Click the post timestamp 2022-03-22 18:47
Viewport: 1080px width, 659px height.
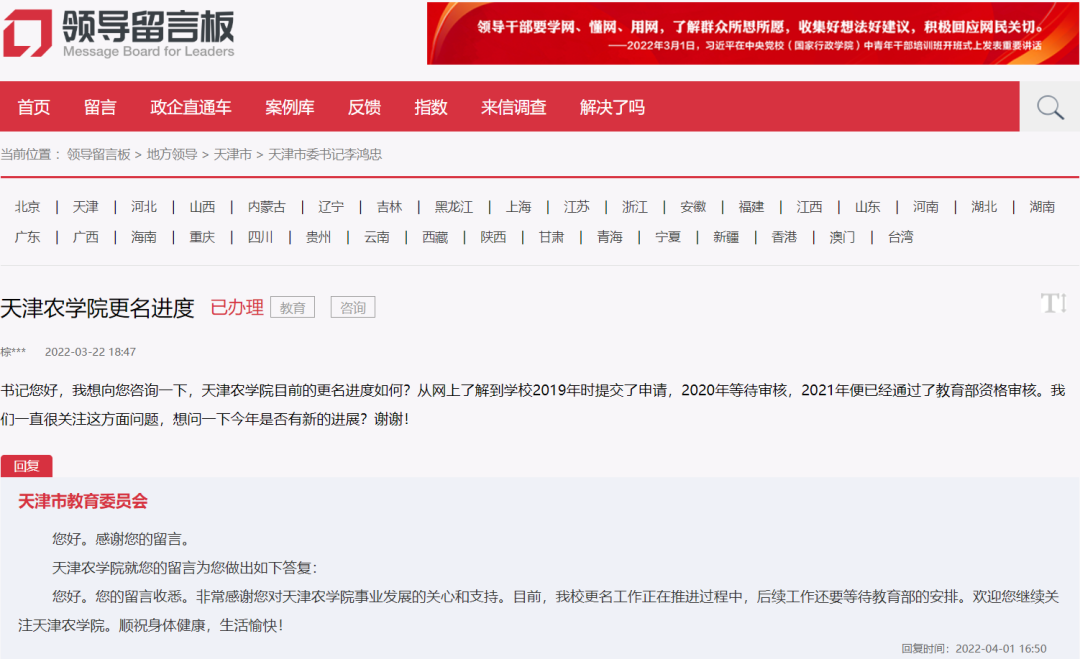(90, 352)
